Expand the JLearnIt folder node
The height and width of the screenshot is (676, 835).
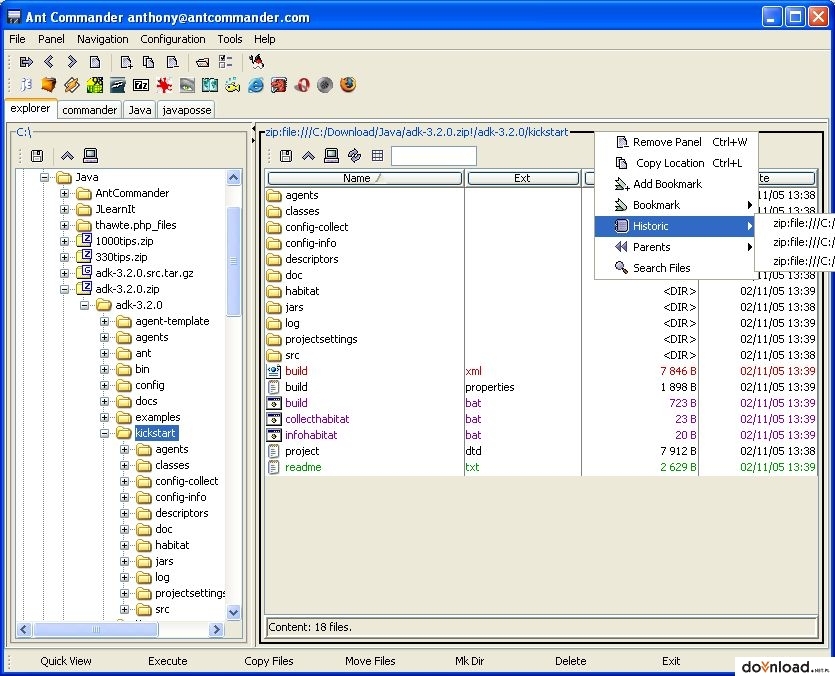point(64,209)
